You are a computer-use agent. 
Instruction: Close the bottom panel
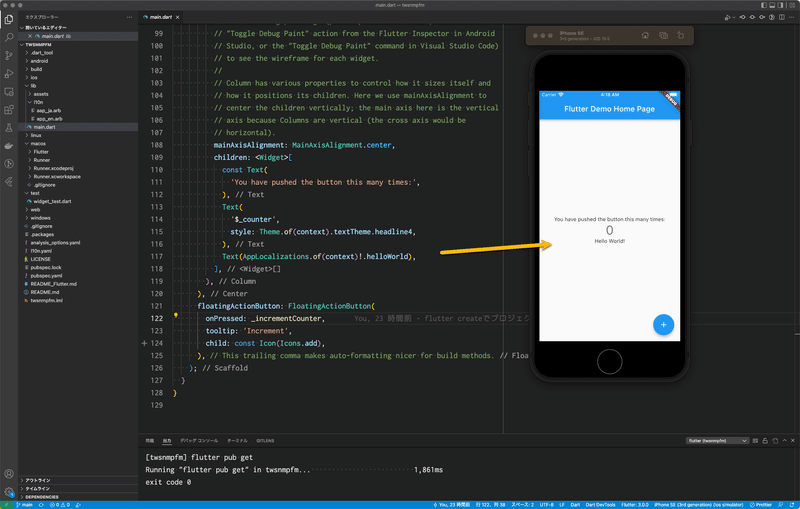793,441
